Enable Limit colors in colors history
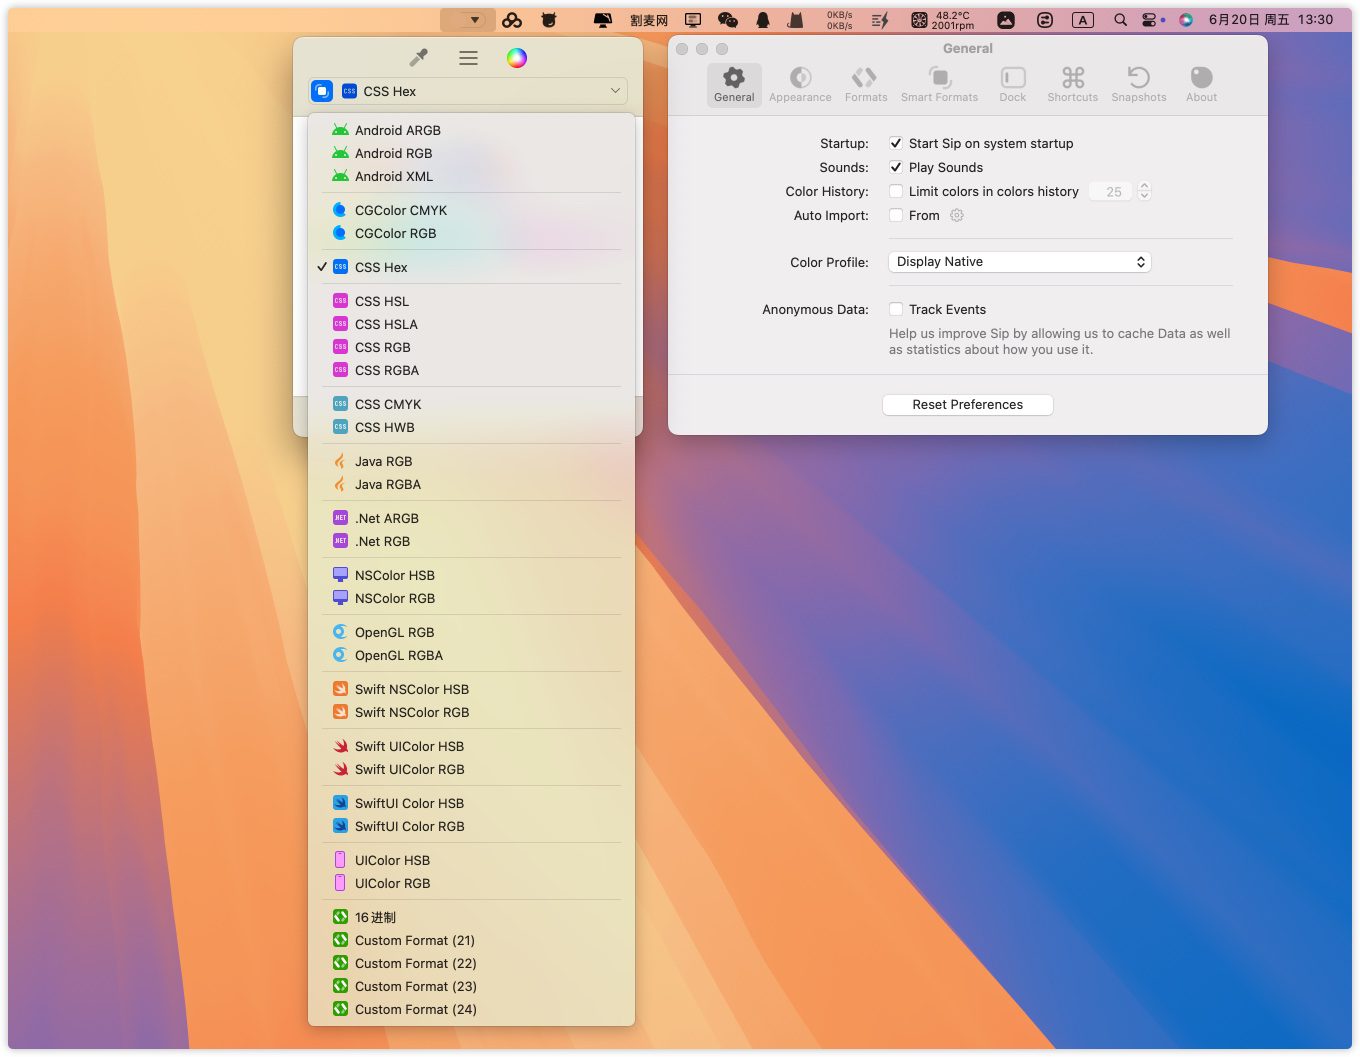Viewport: 1360px width, 1057px height. pyautogui.click(x=896, y=191)
